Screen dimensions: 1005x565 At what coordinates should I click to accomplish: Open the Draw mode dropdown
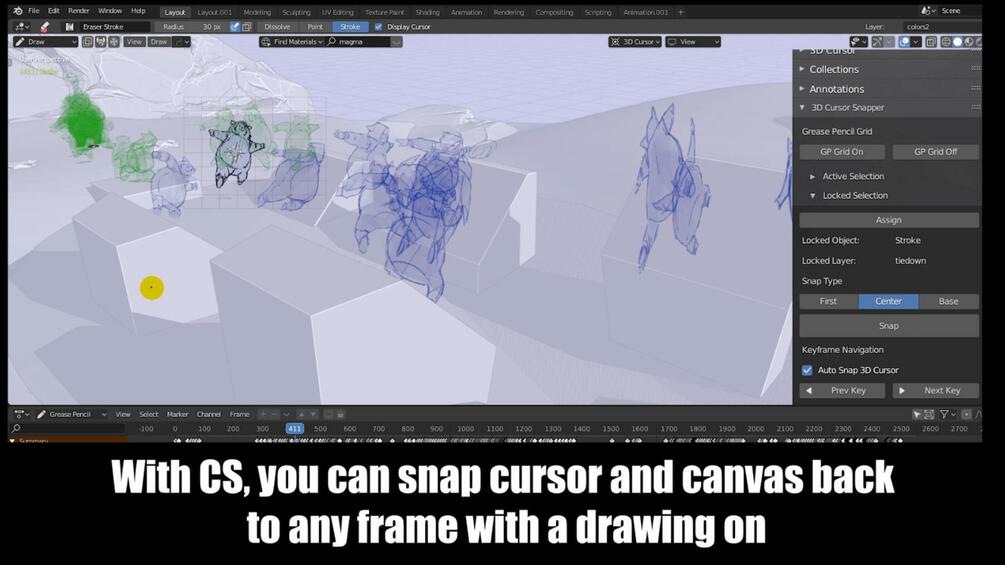(x=46, y=42)
